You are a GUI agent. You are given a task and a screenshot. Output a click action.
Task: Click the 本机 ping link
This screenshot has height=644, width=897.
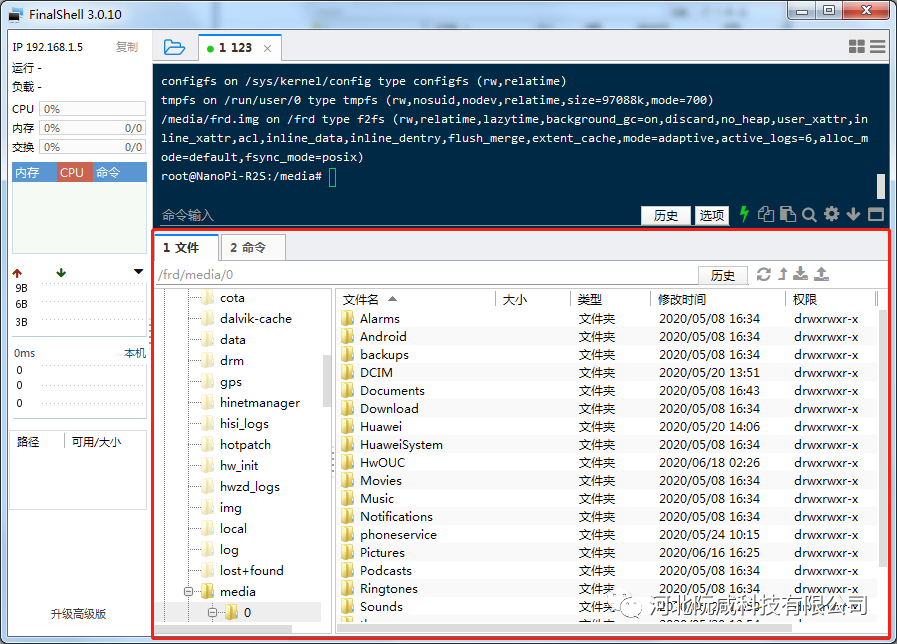click(134, 353)
